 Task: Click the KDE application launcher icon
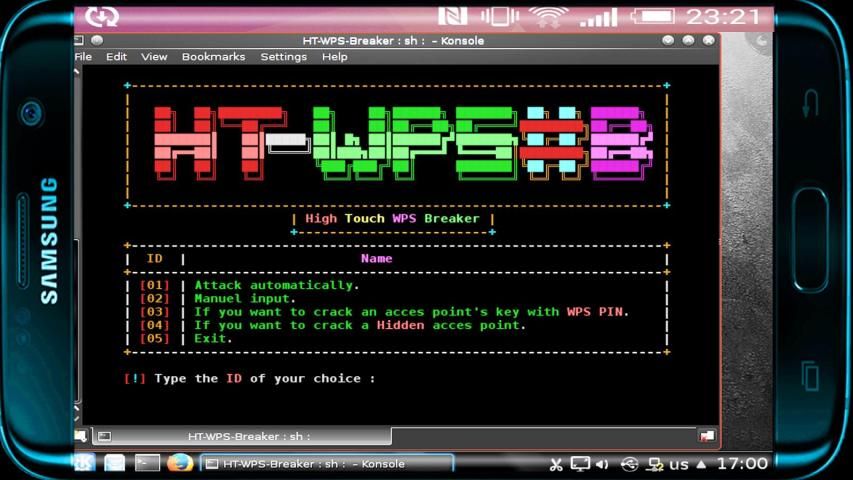(83, 463)
